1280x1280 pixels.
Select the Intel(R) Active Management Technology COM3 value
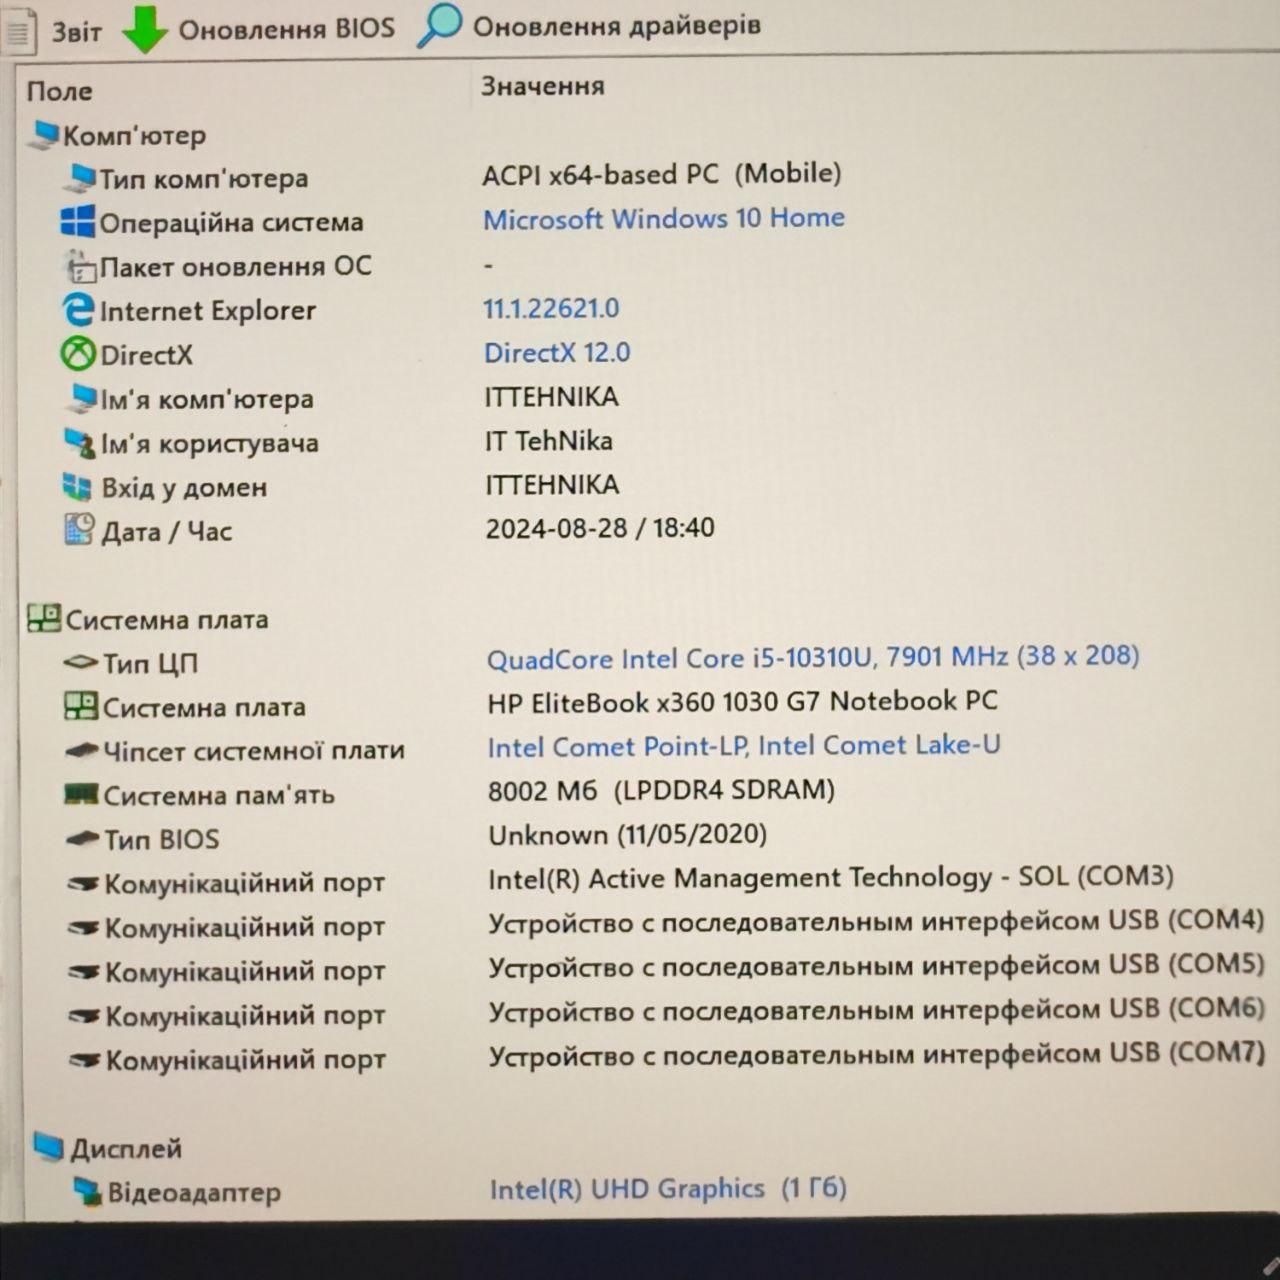(x=831, y=878)
